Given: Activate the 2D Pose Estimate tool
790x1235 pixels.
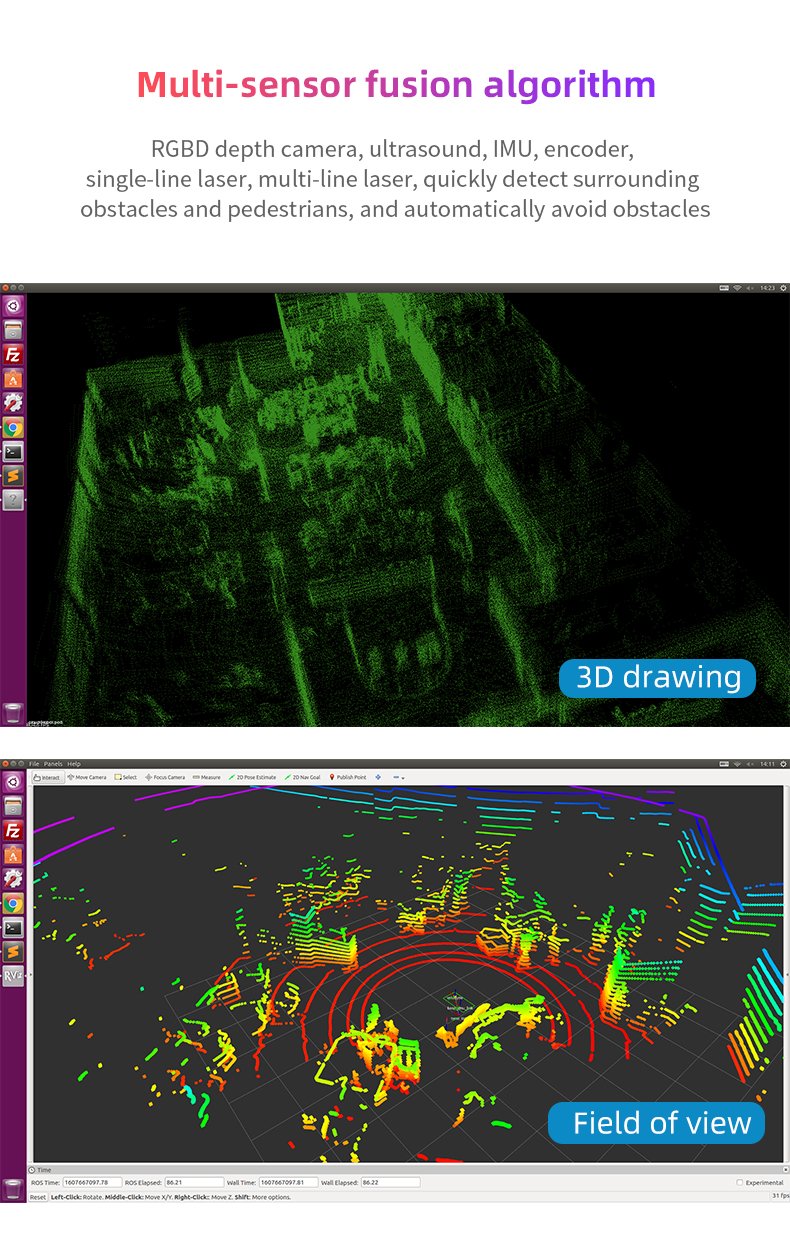Looking at the screenshot, I should (252, 777).
